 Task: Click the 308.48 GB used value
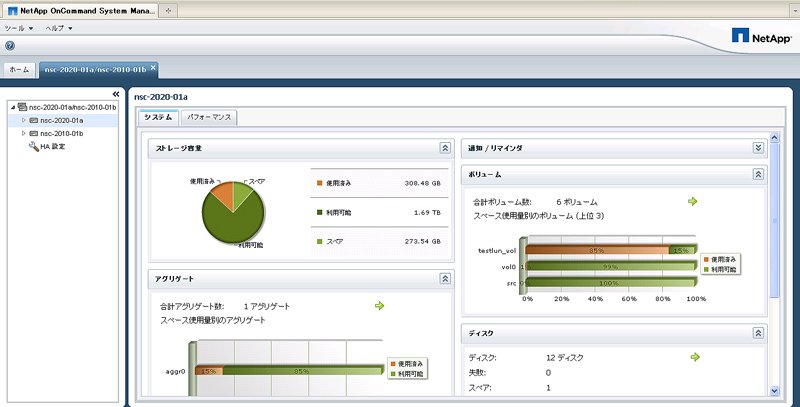422,183
